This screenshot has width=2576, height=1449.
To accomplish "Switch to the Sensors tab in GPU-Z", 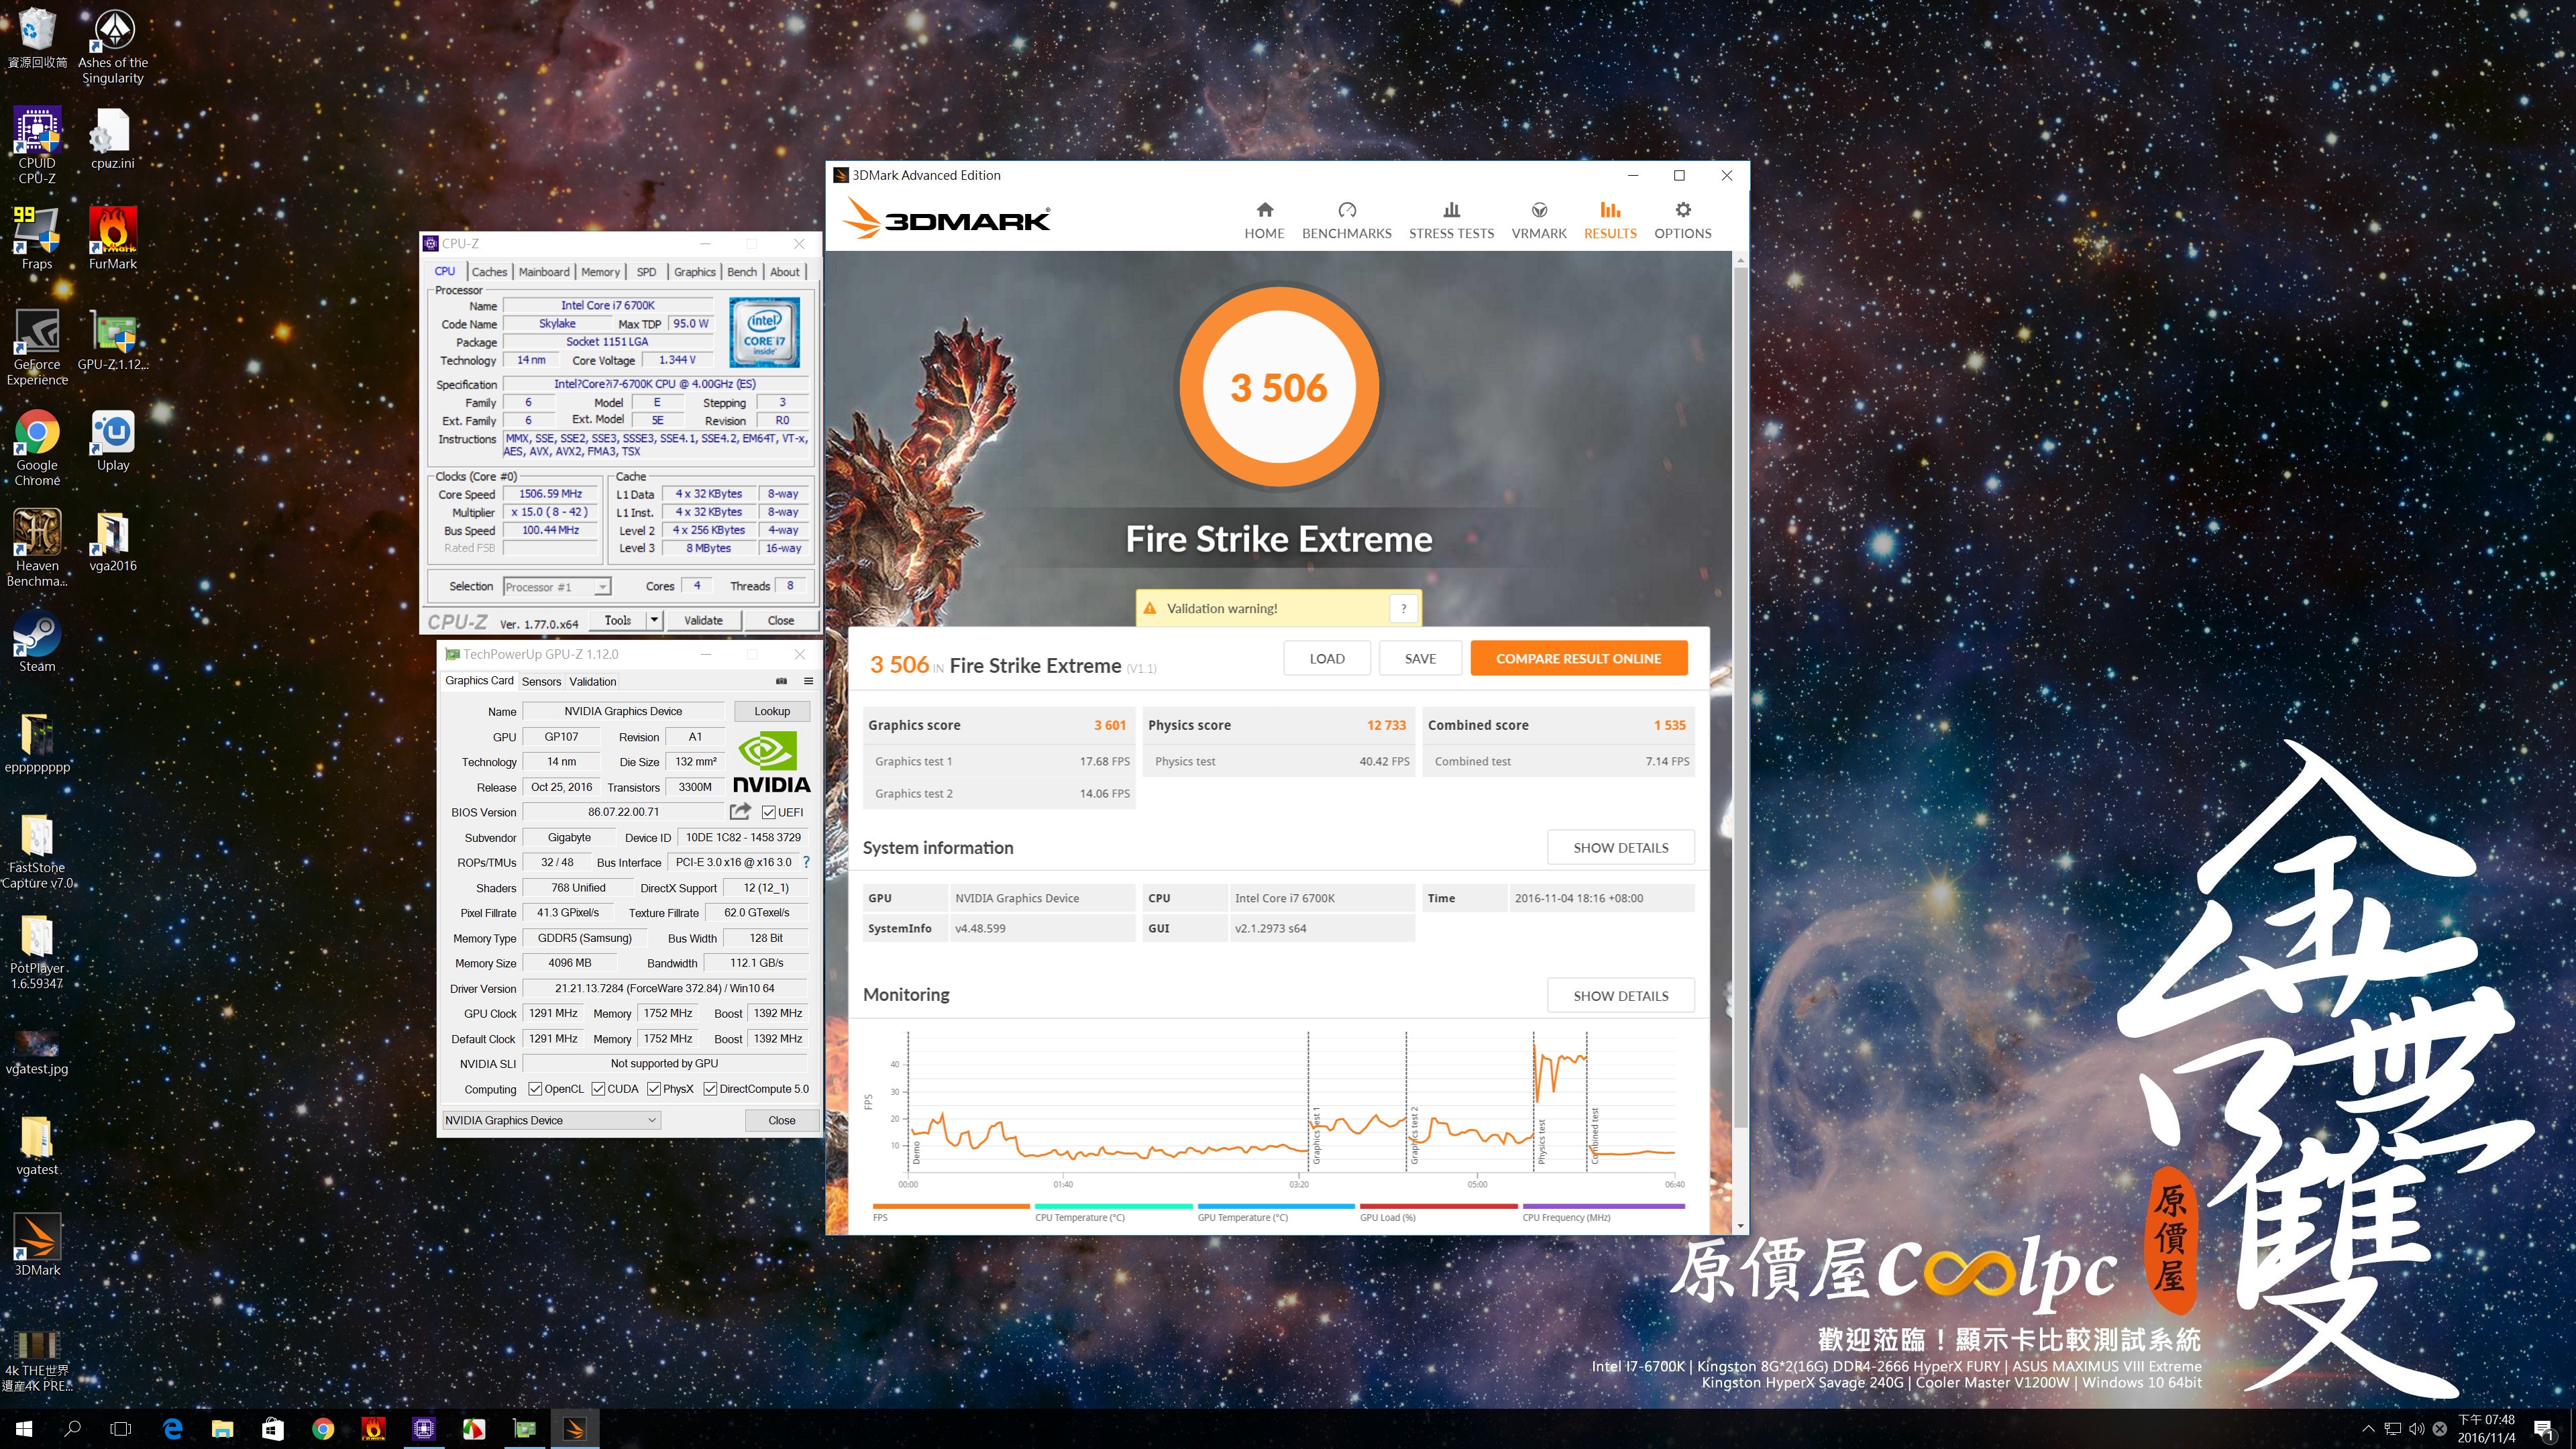I will [541, 682].
